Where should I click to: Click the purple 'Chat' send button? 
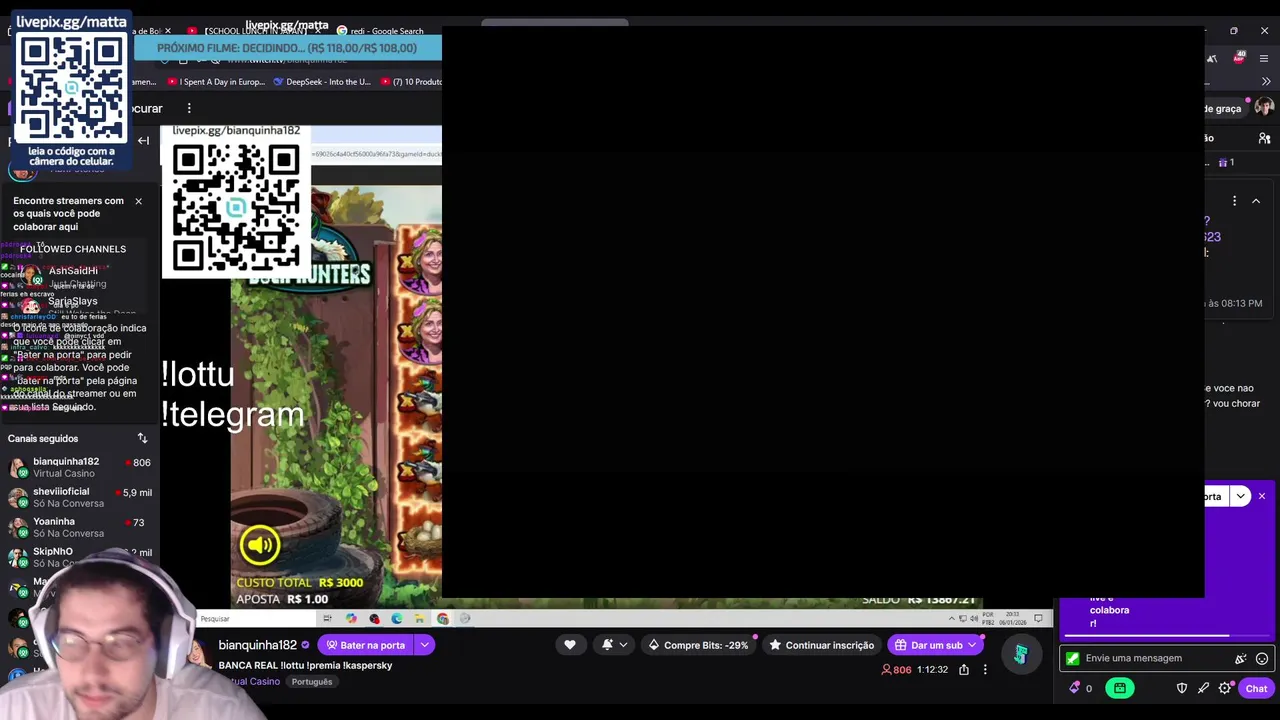(x=1256, y=688)
